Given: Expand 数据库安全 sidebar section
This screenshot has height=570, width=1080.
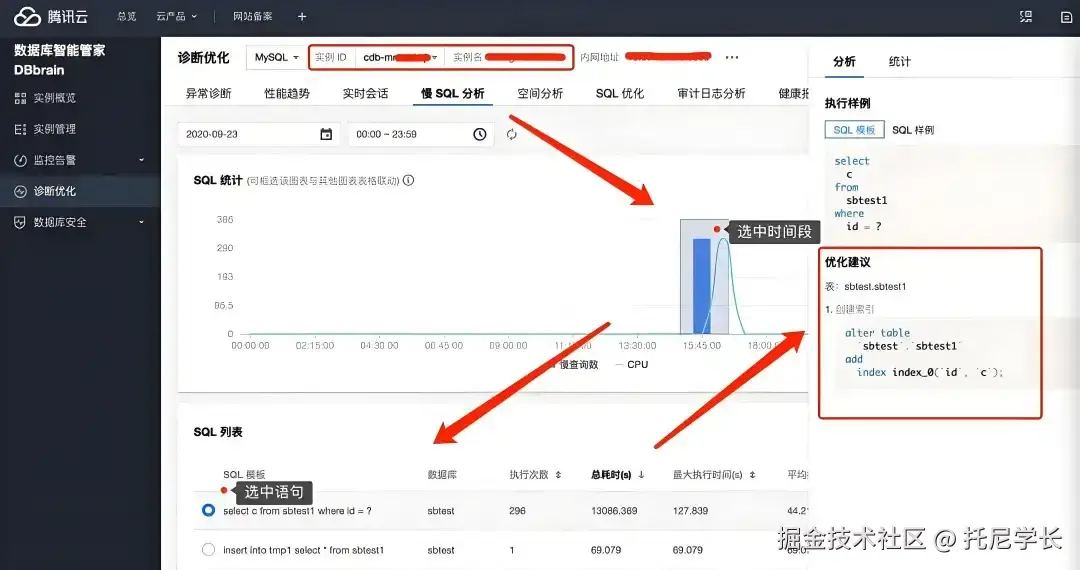Looking at the screenshot, I should (x=141, y=222).
